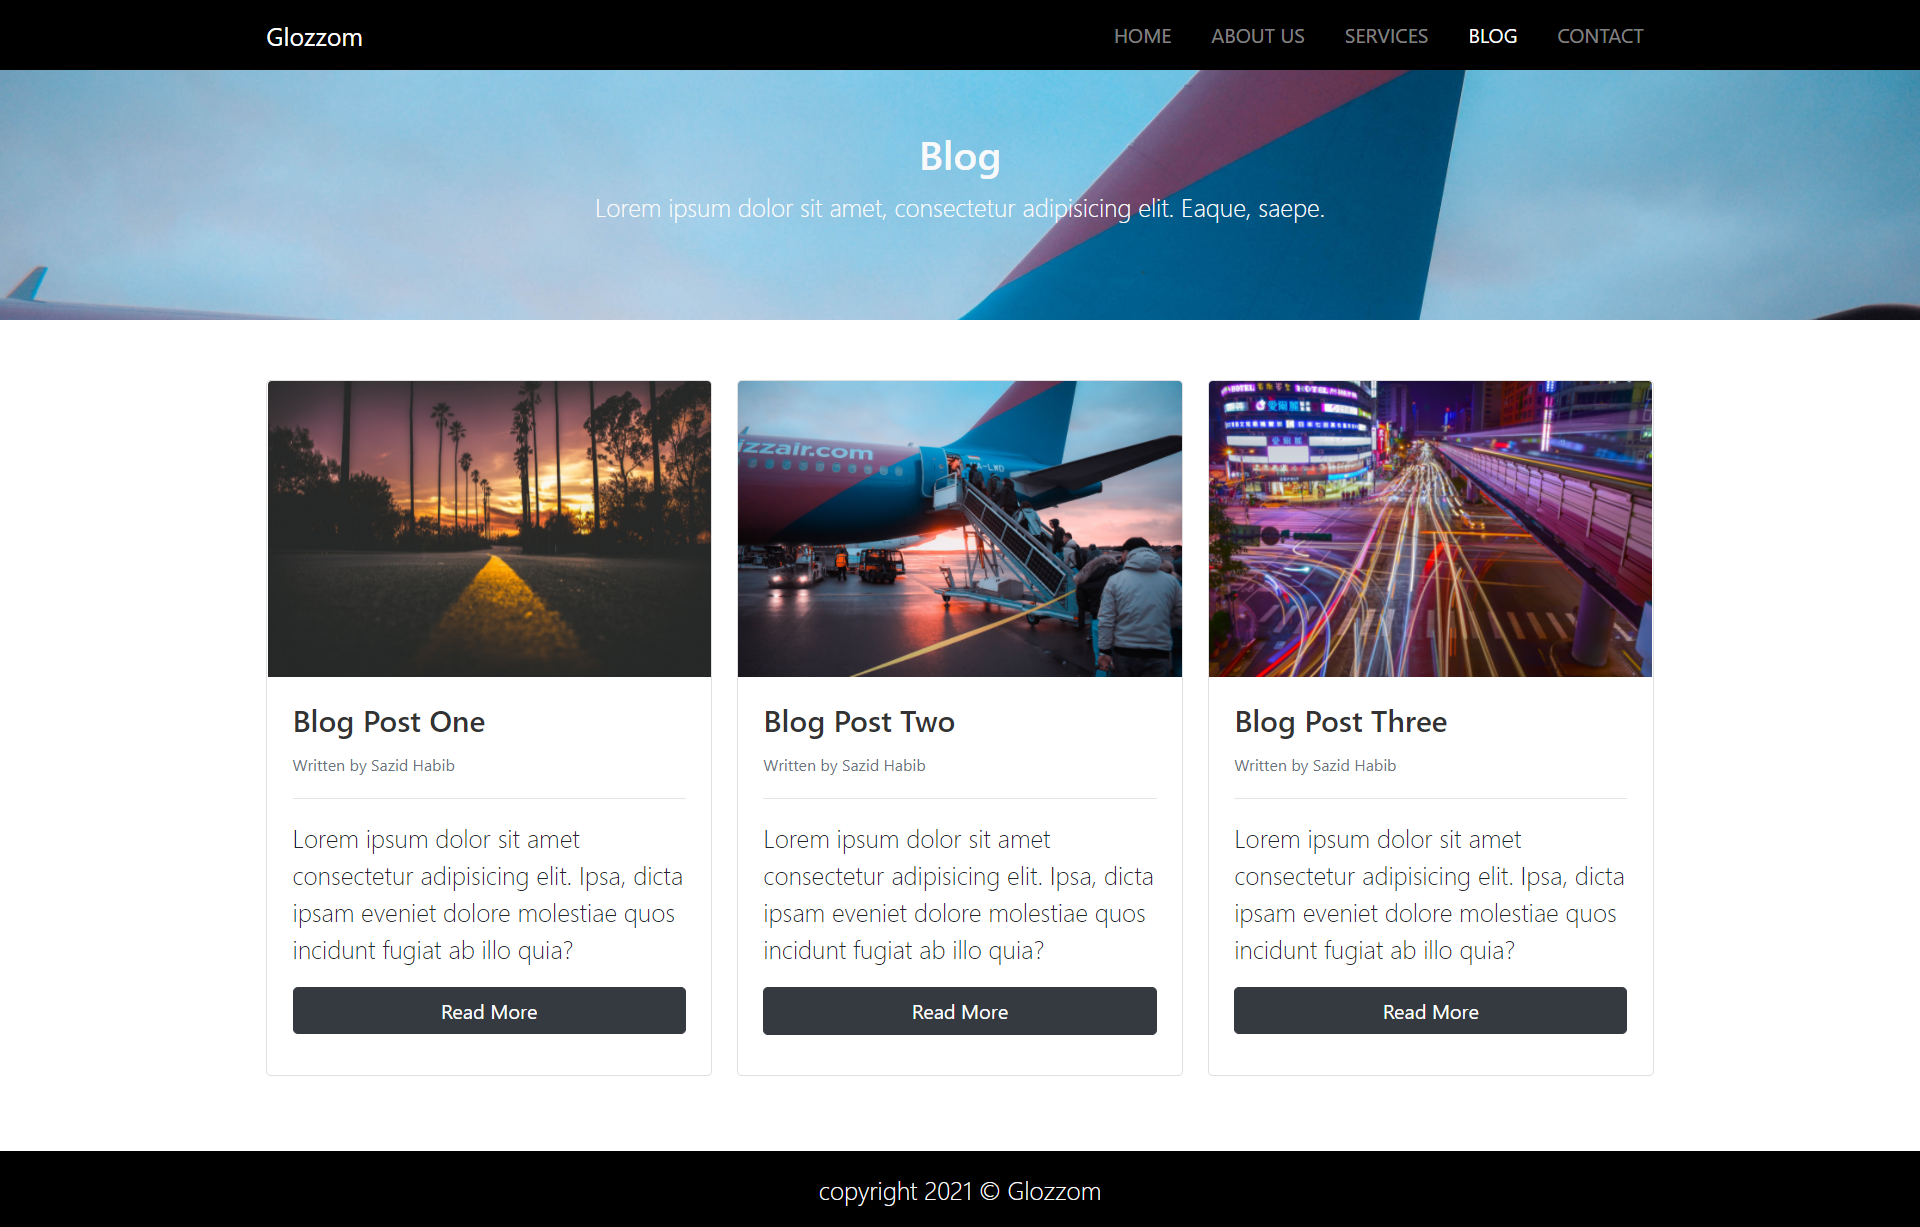Click the copyright 2021 Glozzom footer text
The image size is (1920, 1227).
tap(960, 1191)
